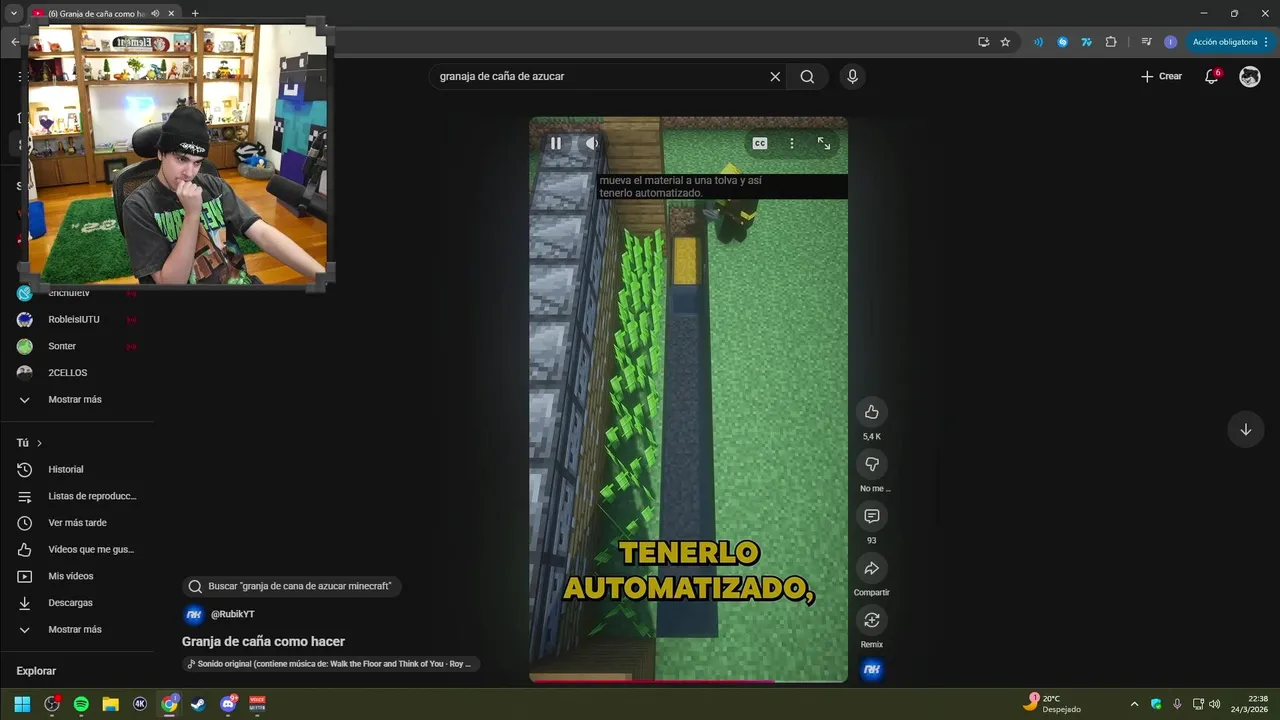
Task: Open the Sonido original audio link
Action: tap(331, 664)
